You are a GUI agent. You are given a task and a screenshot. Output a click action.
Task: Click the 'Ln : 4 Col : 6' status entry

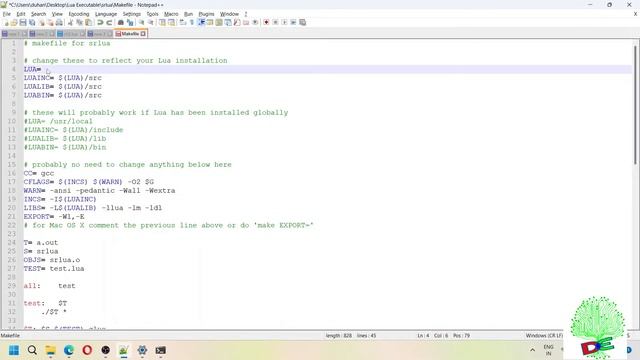[x=433, y=336]
